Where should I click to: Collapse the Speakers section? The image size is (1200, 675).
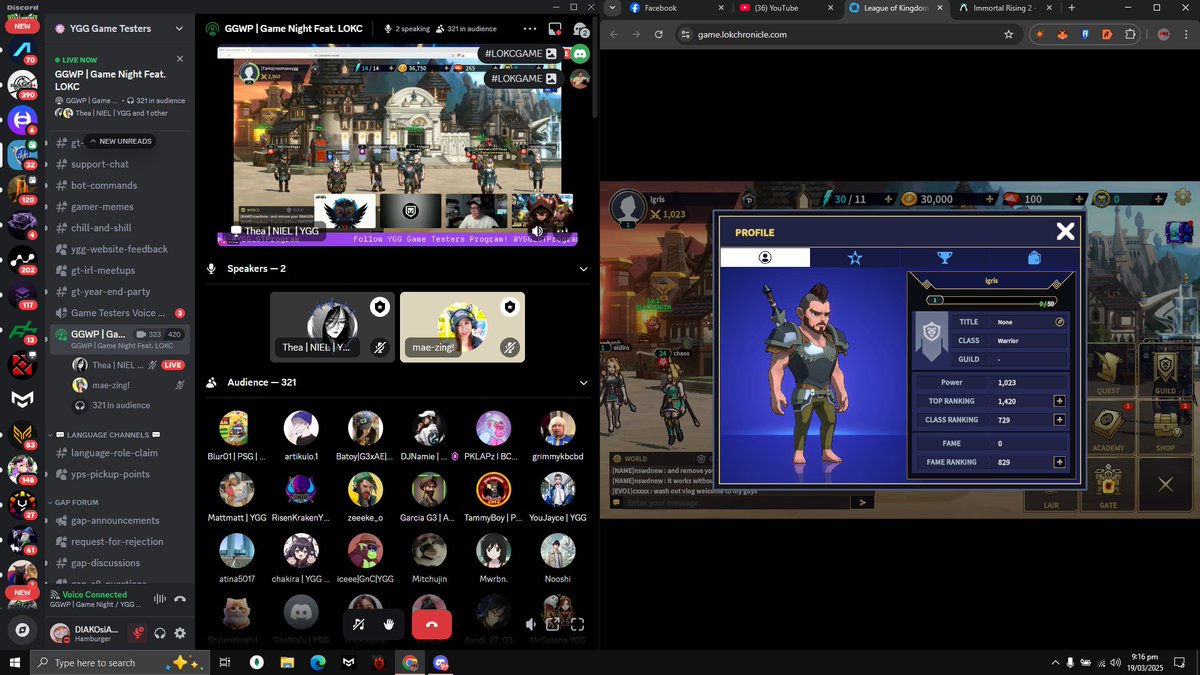584,269
